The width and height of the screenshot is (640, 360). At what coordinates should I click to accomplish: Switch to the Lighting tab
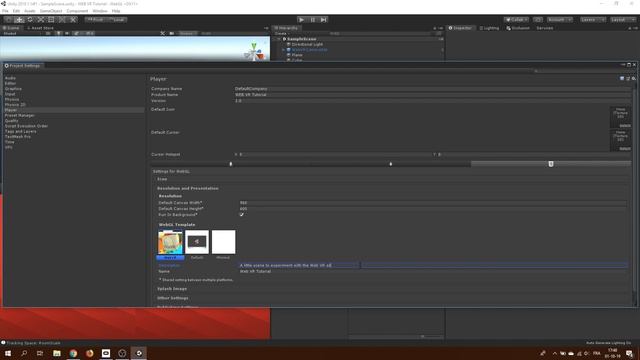click(x=489, y=28)
